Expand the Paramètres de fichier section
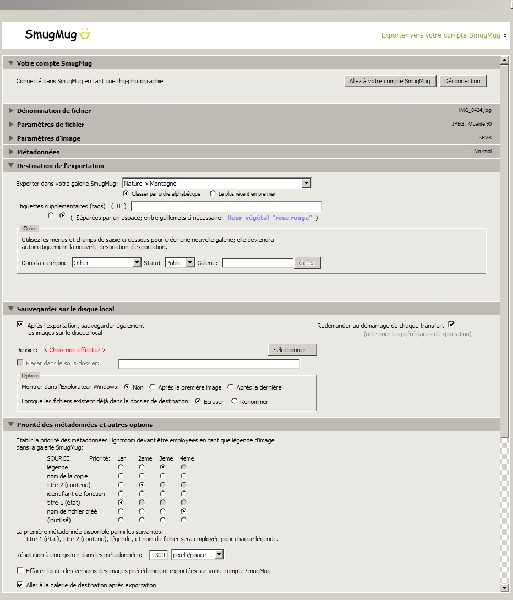This screenshot has width=513, height=600. pos(11,124)
